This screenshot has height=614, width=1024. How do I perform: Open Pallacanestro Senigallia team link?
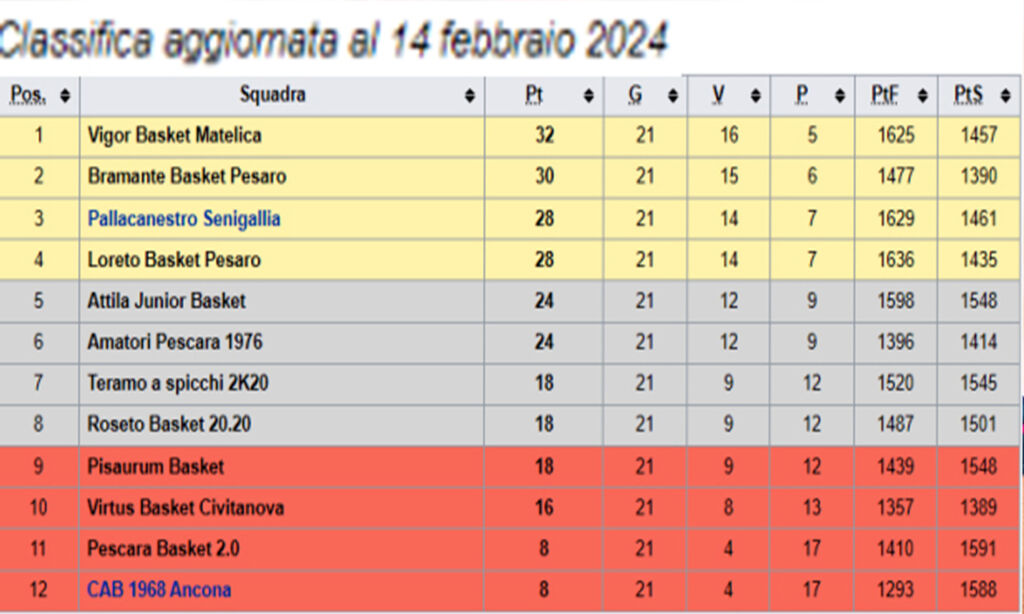click(184, 218)
